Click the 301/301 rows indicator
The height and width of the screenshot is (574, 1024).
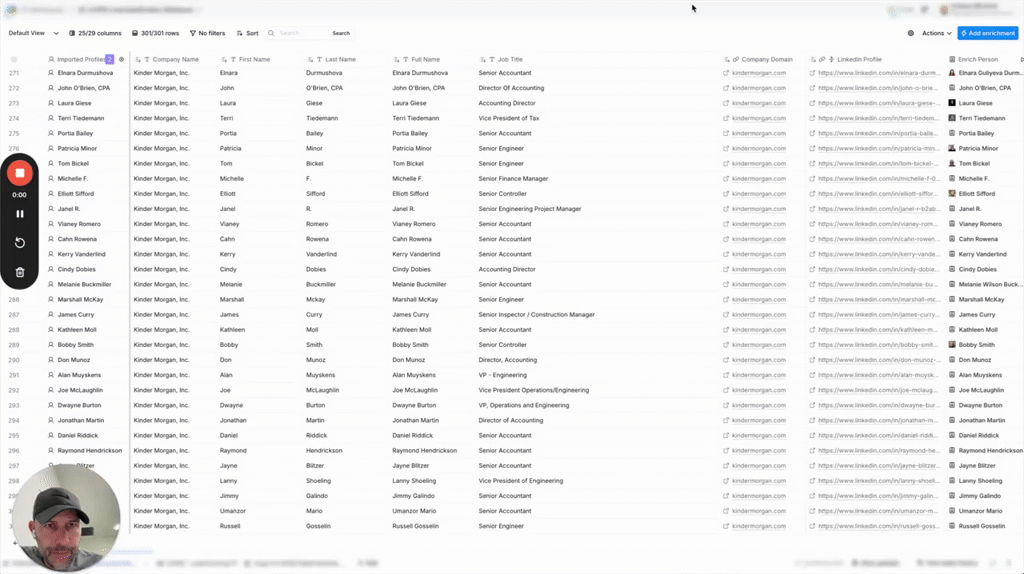[x=155, y=33]
